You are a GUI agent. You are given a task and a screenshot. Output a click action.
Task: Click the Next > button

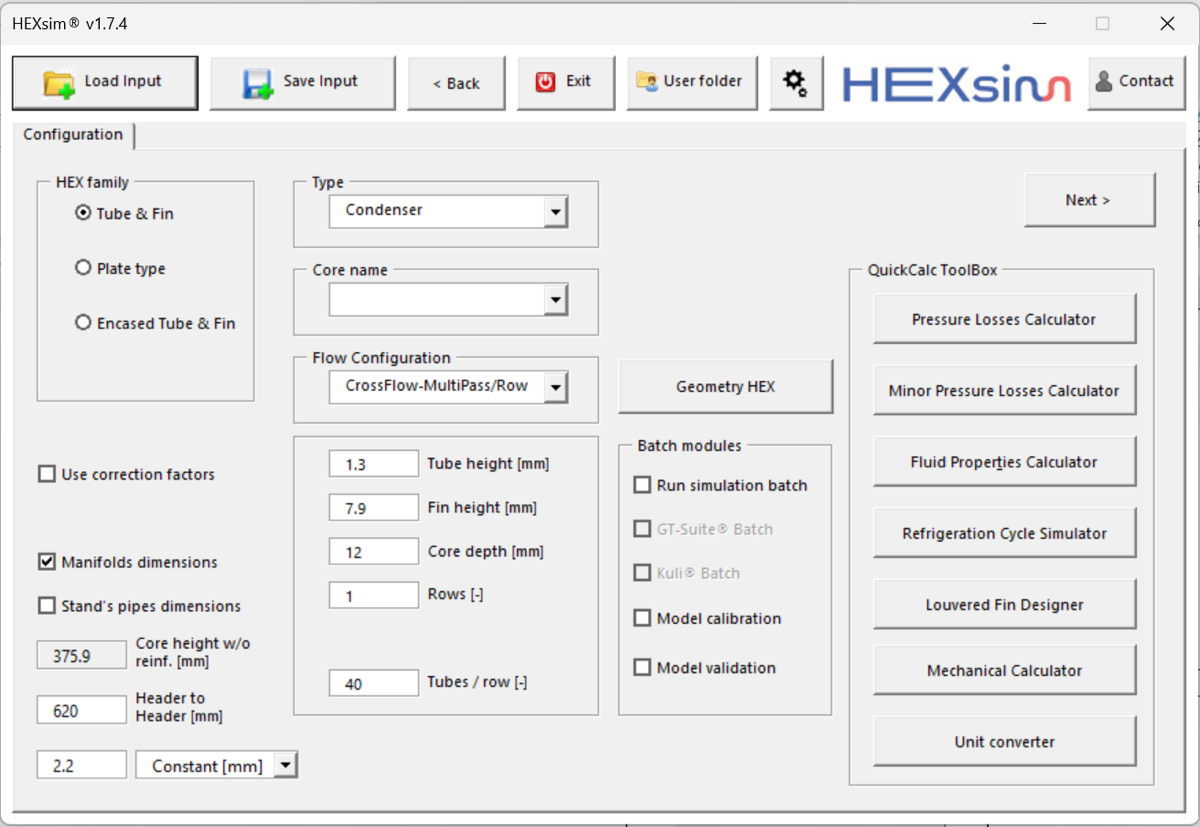1089,200
